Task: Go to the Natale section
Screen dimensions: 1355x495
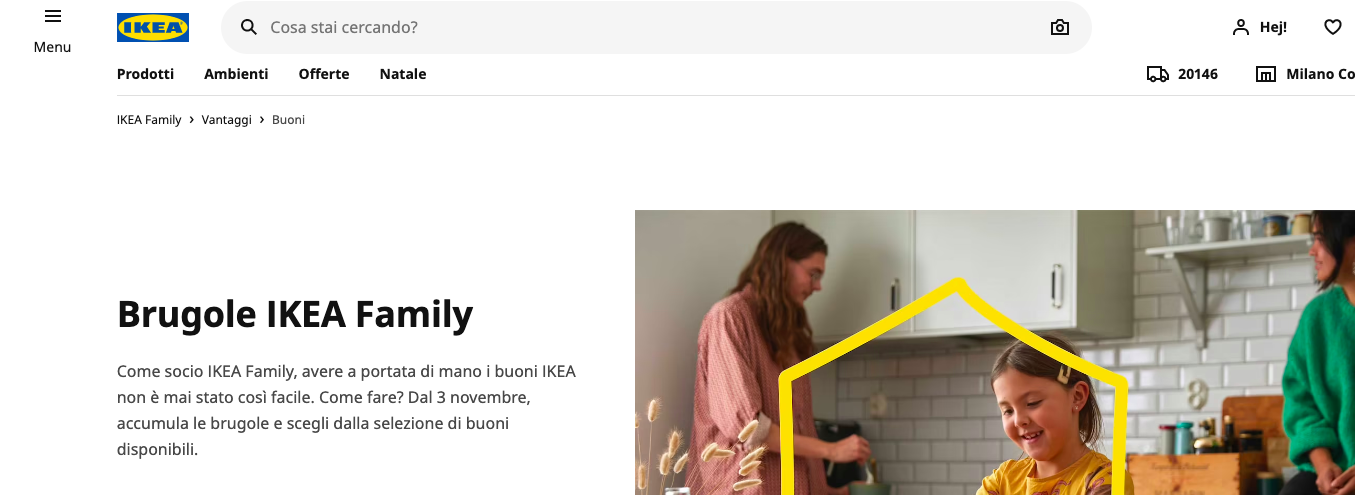Action: point(403,74)
